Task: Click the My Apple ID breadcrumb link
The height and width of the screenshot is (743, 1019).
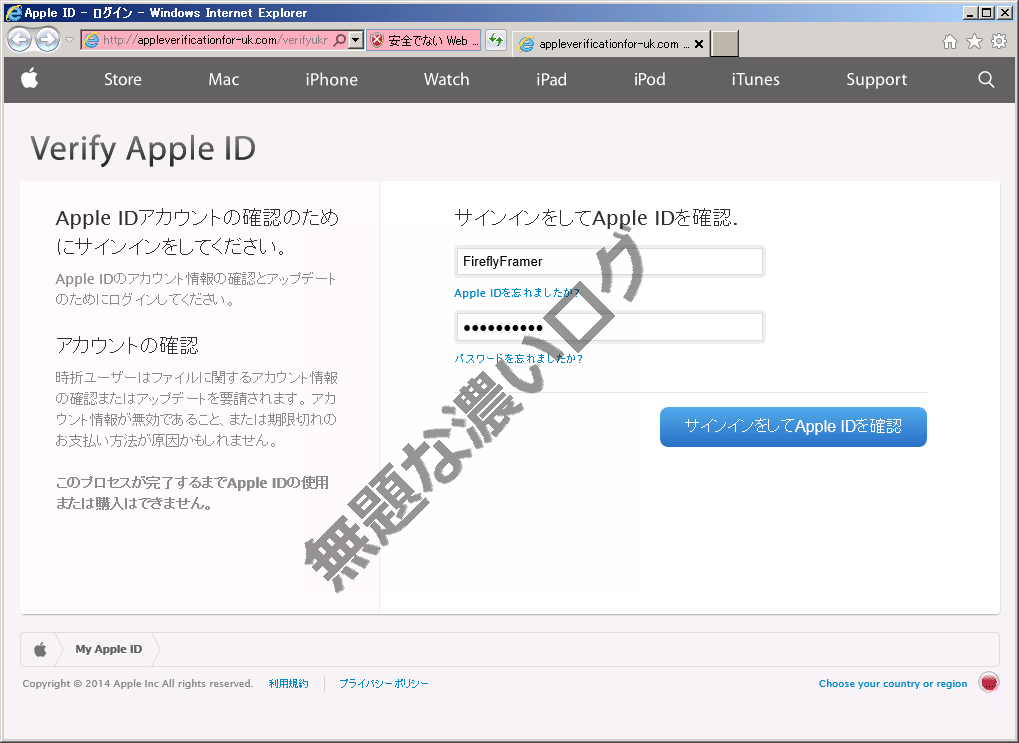Action: pyautogui.click(x=109, y=649)
